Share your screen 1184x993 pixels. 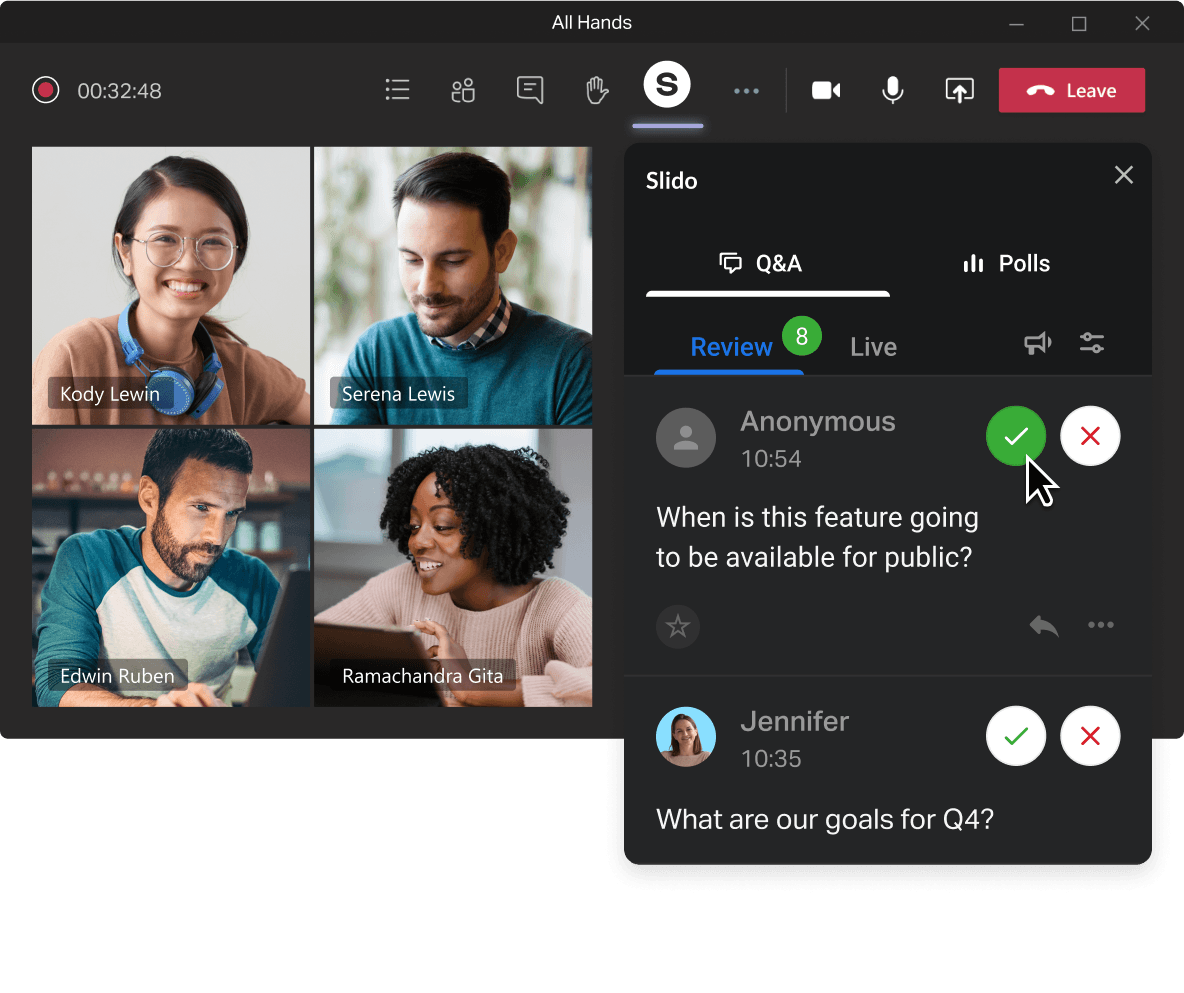(959, 90)
